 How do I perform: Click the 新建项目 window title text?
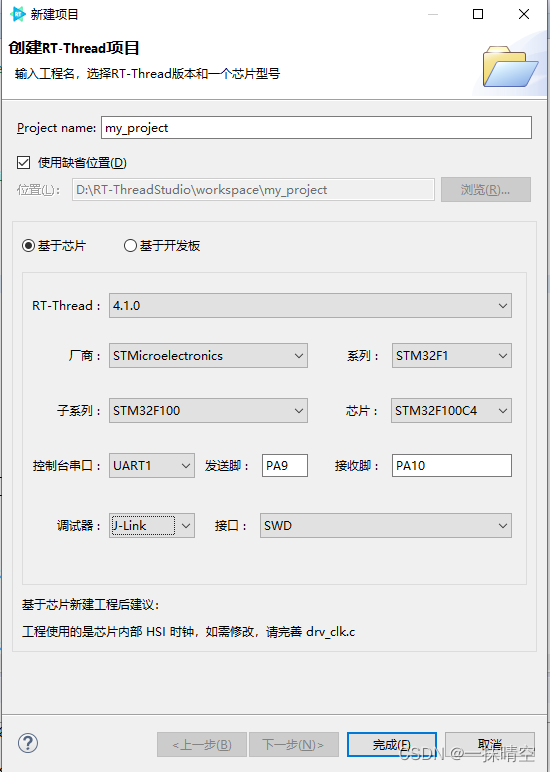55,14
